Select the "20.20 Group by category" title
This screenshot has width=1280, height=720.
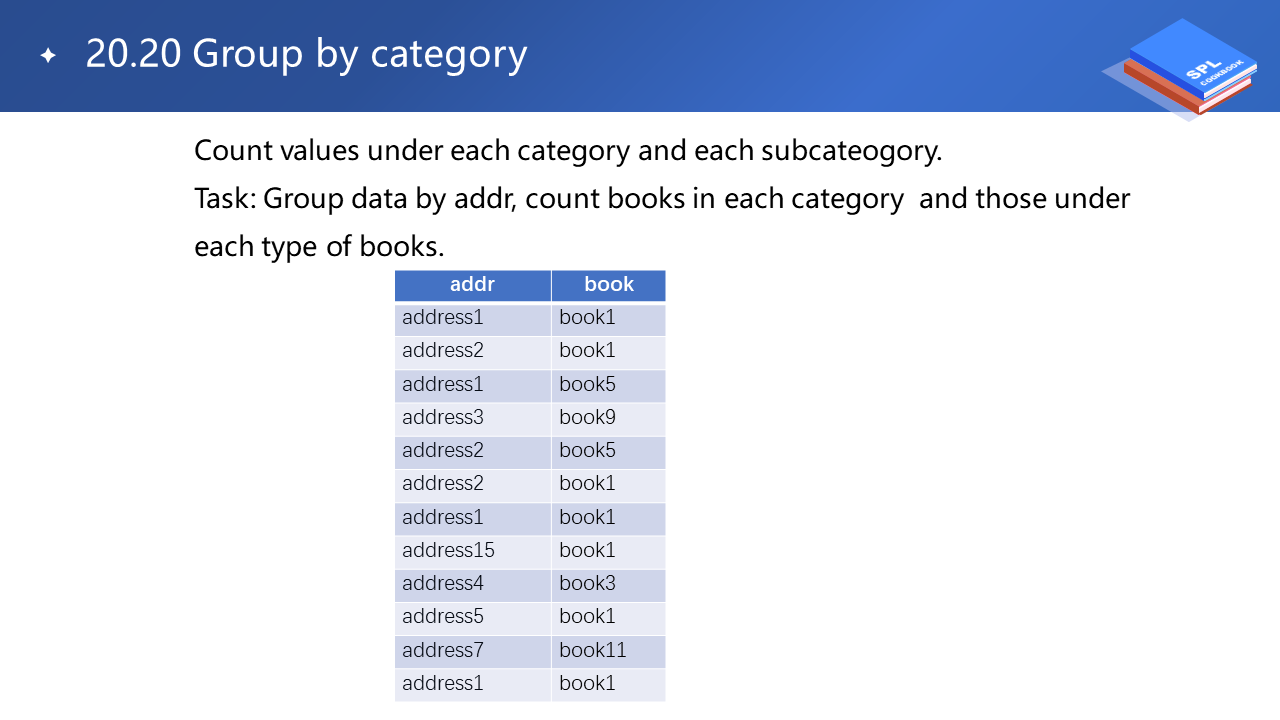(x=306, y=54)
